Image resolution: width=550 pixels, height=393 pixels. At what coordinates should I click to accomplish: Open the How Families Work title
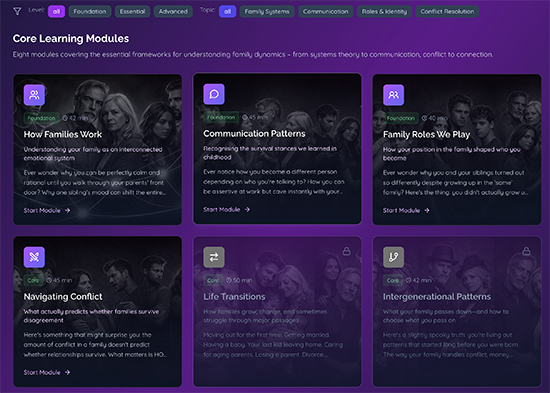click(x=63, y=134)
